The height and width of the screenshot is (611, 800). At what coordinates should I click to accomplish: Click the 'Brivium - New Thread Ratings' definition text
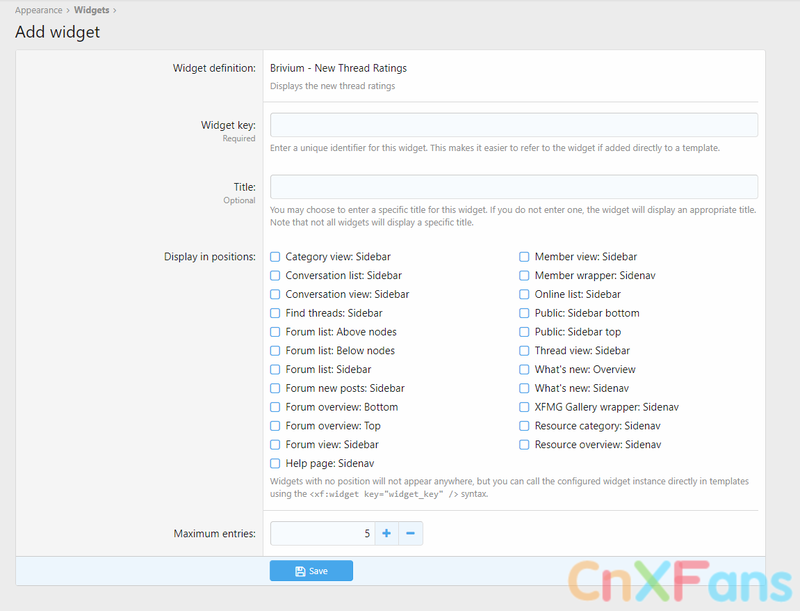tap(338, 68)
